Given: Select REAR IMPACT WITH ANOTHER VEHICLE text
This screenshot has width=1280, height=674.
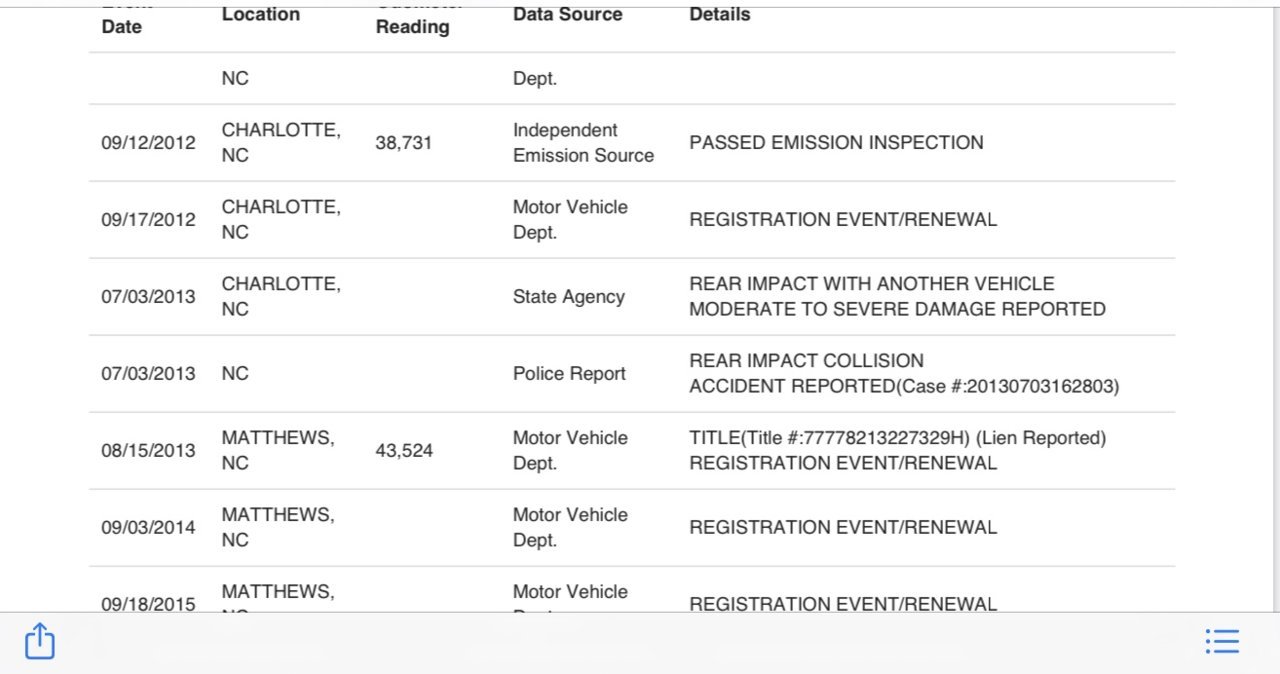Looking at the screenshot, I should coord(871,284).
